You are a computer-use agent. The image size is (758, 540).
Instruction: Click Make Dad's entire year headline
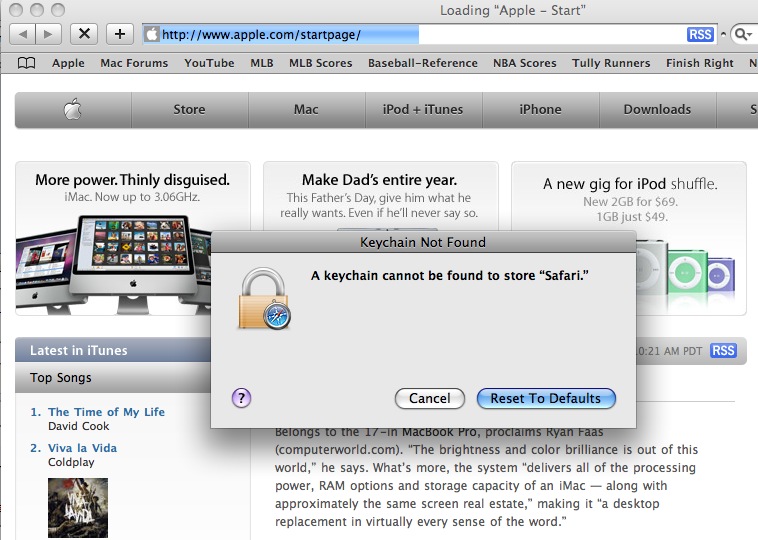click(x=379, y=180)
